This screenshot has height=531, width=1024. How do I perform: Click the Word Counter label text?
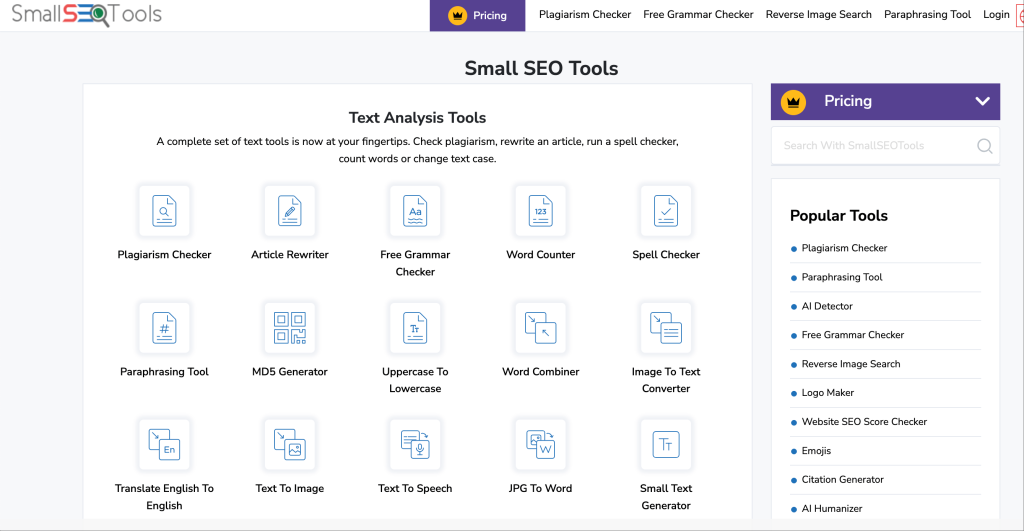[x=541, y=255]
